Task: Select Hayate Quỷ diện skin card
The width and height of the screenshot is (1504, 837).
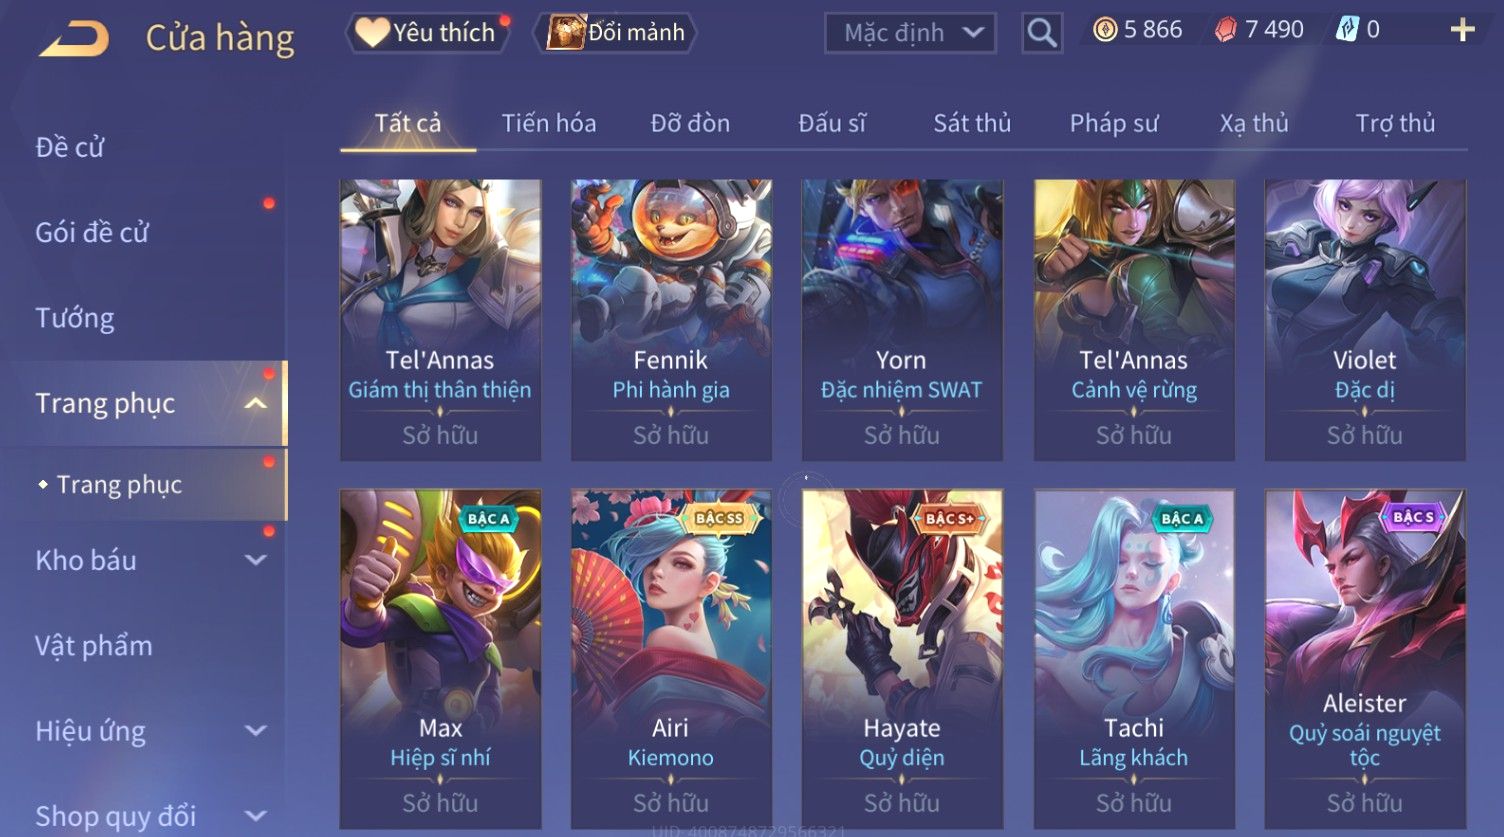Action: point(902,659)
